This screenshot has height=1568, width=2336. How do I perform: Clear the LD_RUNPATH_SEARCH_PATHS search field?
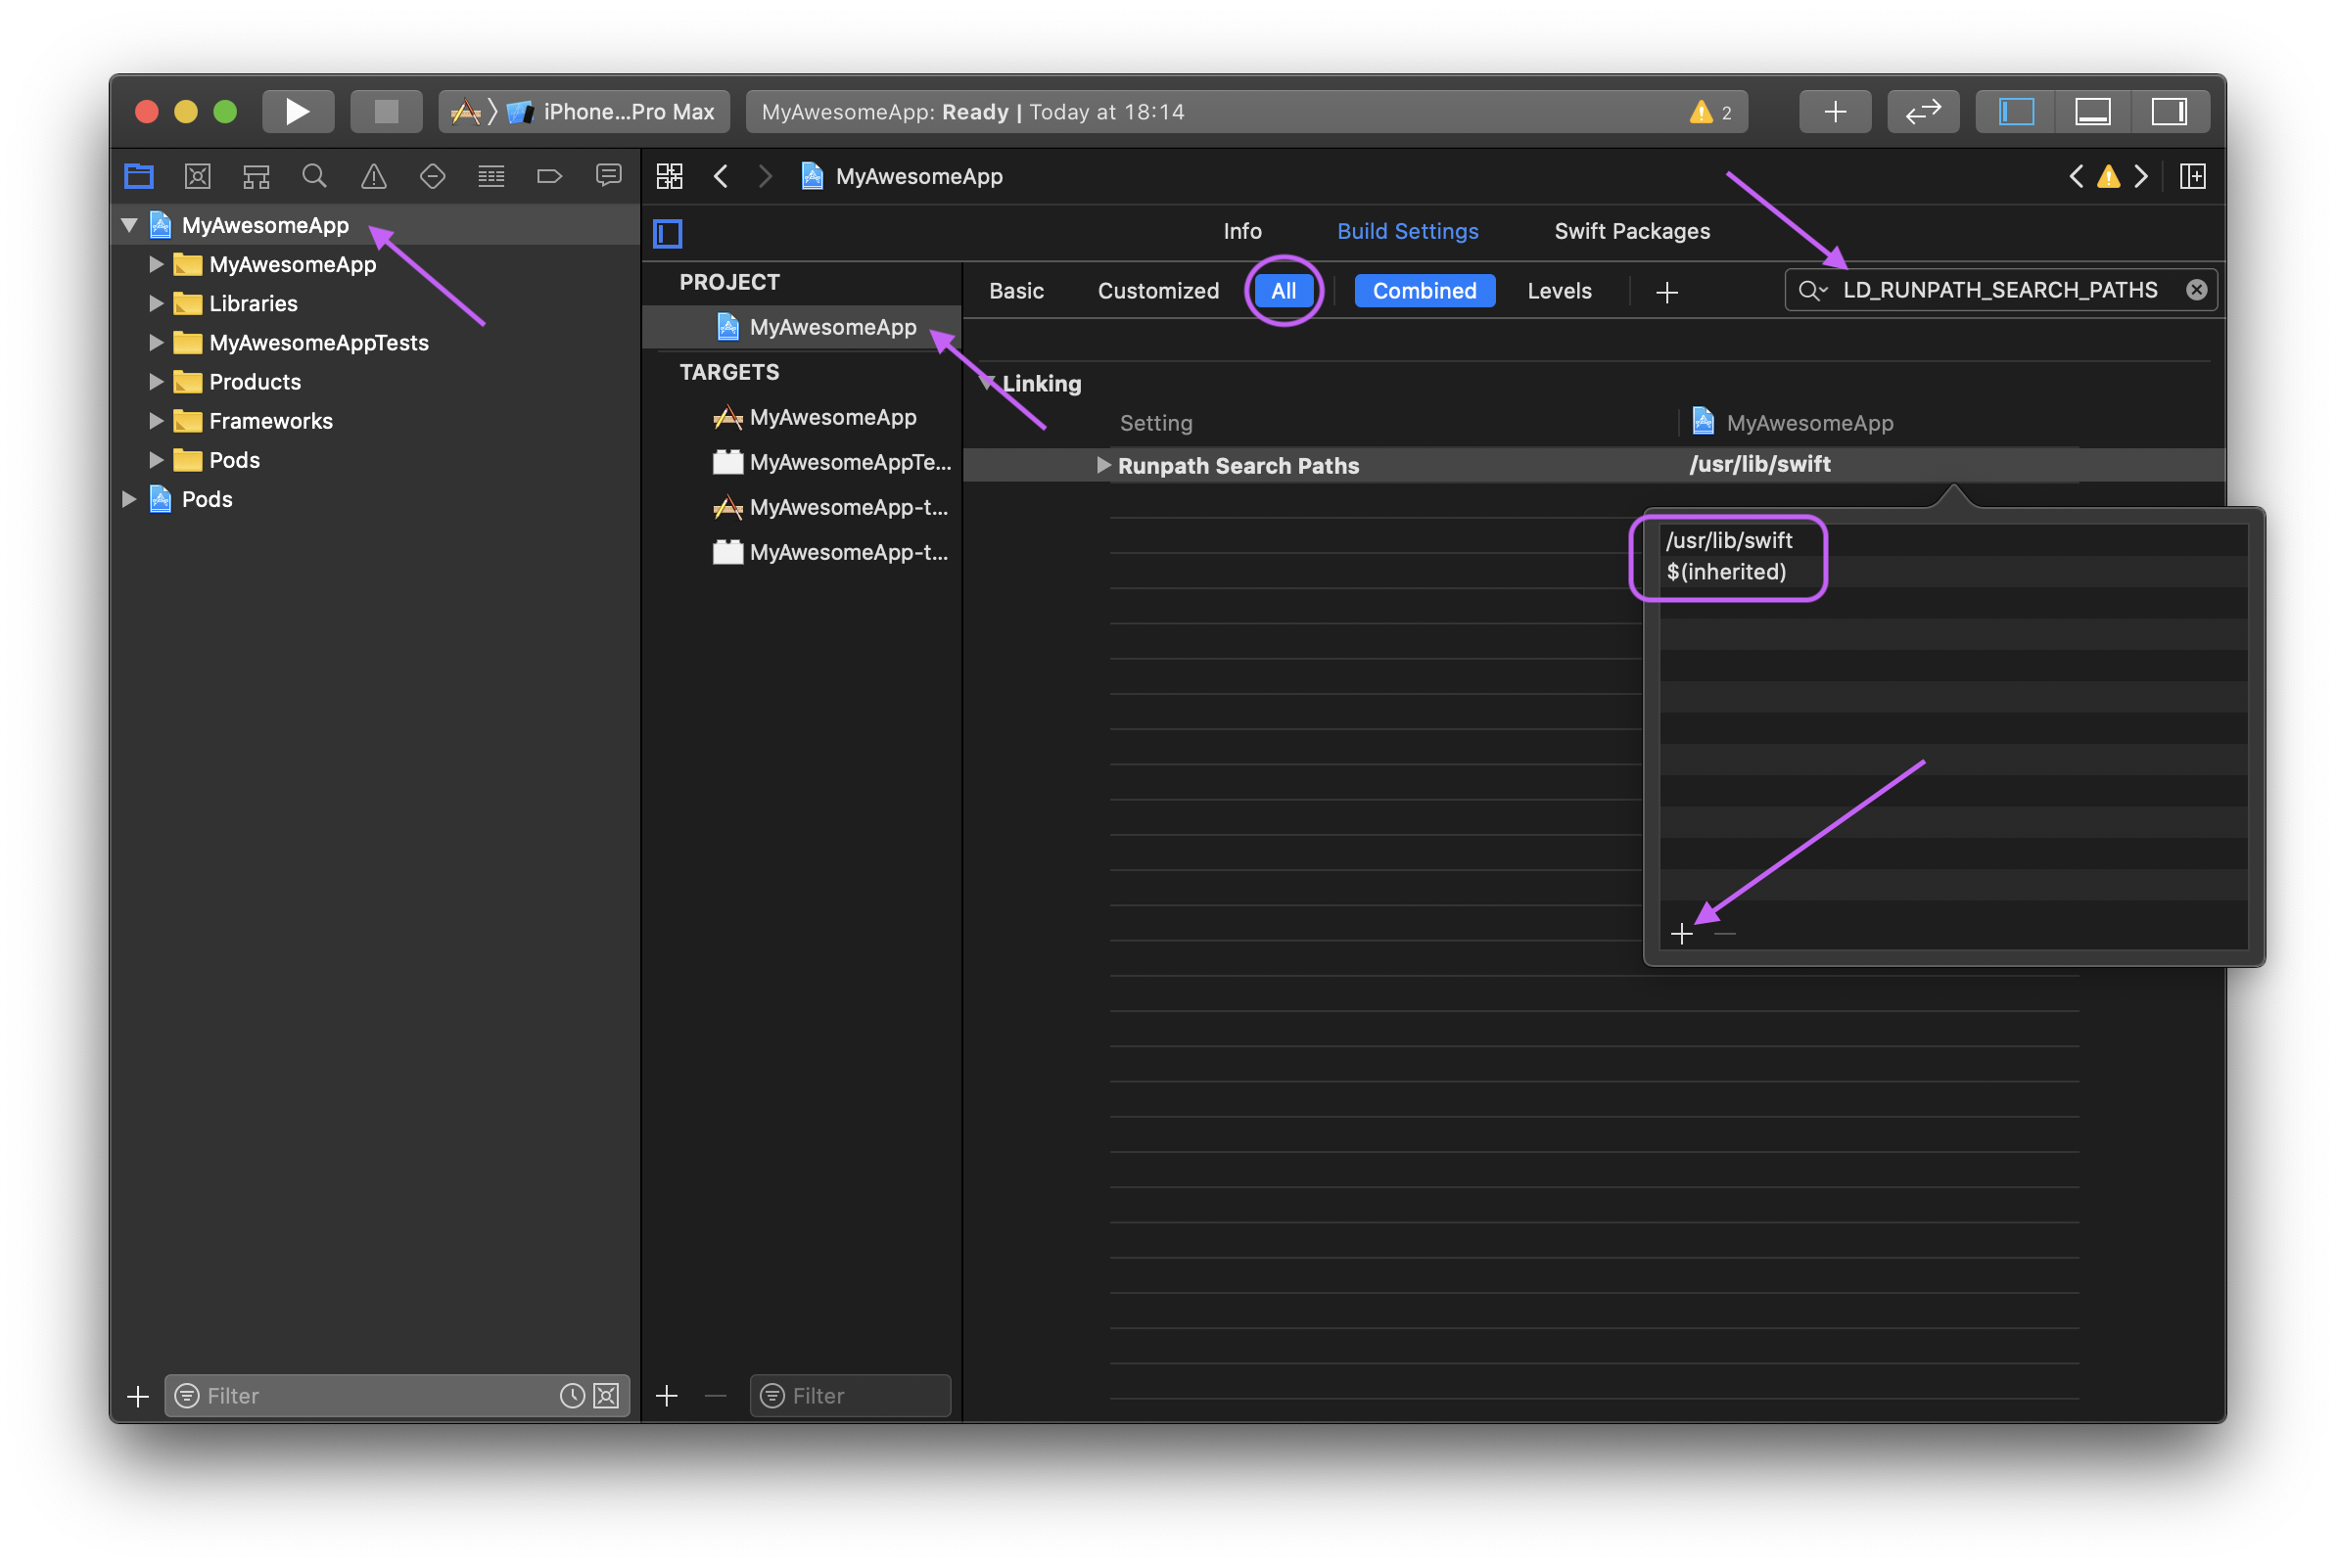[x=2196, y=290]
